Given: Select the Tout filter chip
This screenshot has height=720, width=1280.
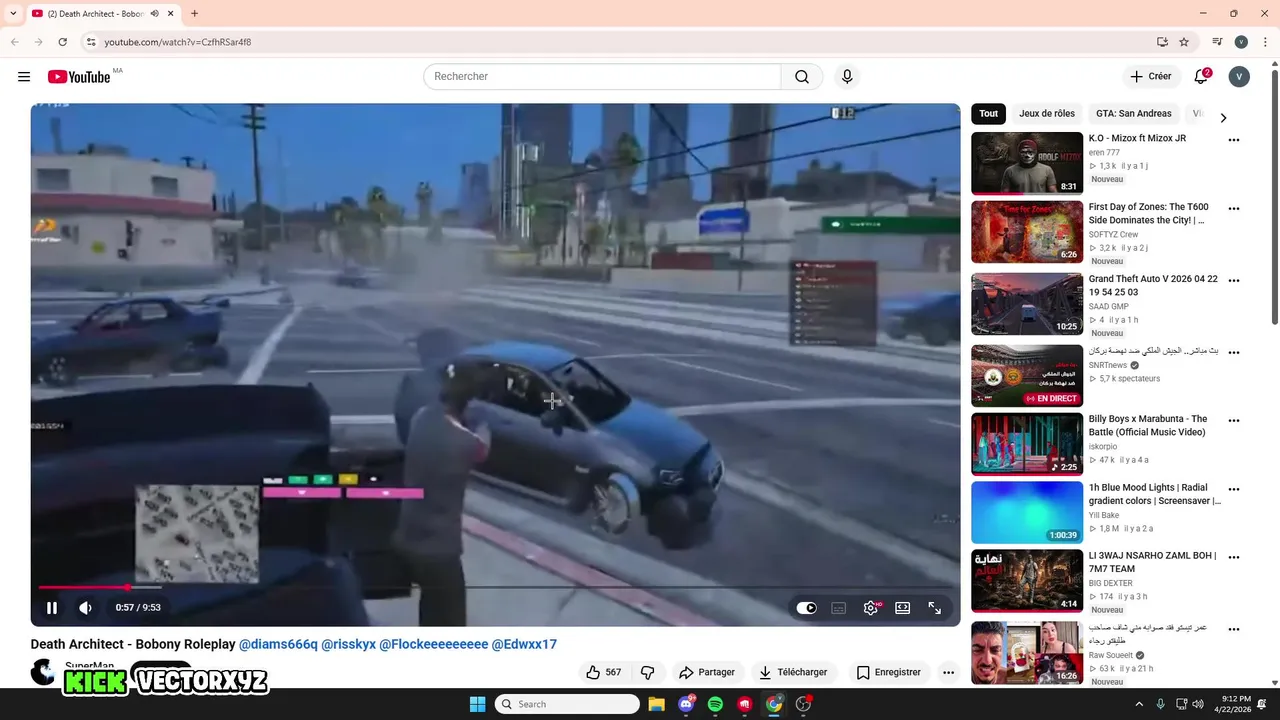Looking at the screenshot, I should (988, 114).
